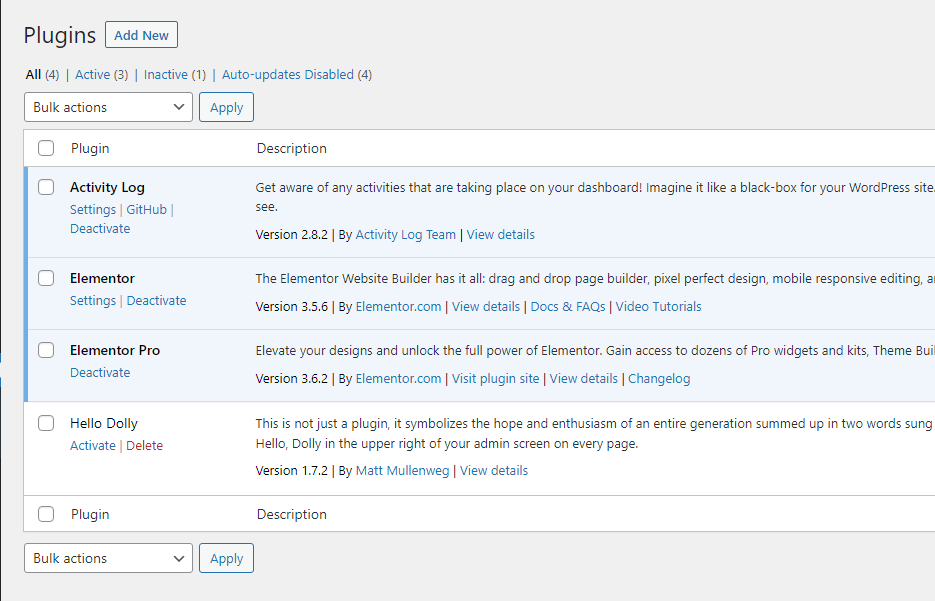The width and height of the screenshot is (935, 601).
Task: Toggle select-all checkbox in table header
Action: (x=46, y=148)
